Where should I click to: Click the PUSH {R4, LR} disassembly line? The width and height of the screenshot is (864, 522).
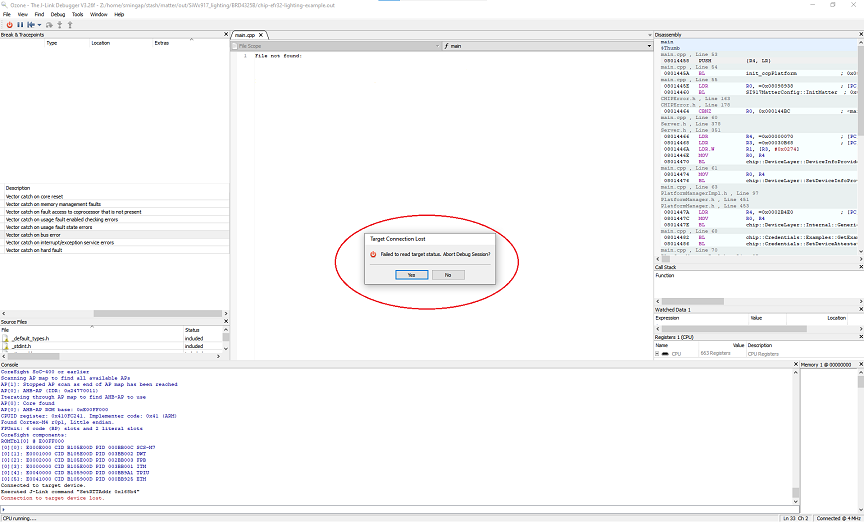pos(759,61)
